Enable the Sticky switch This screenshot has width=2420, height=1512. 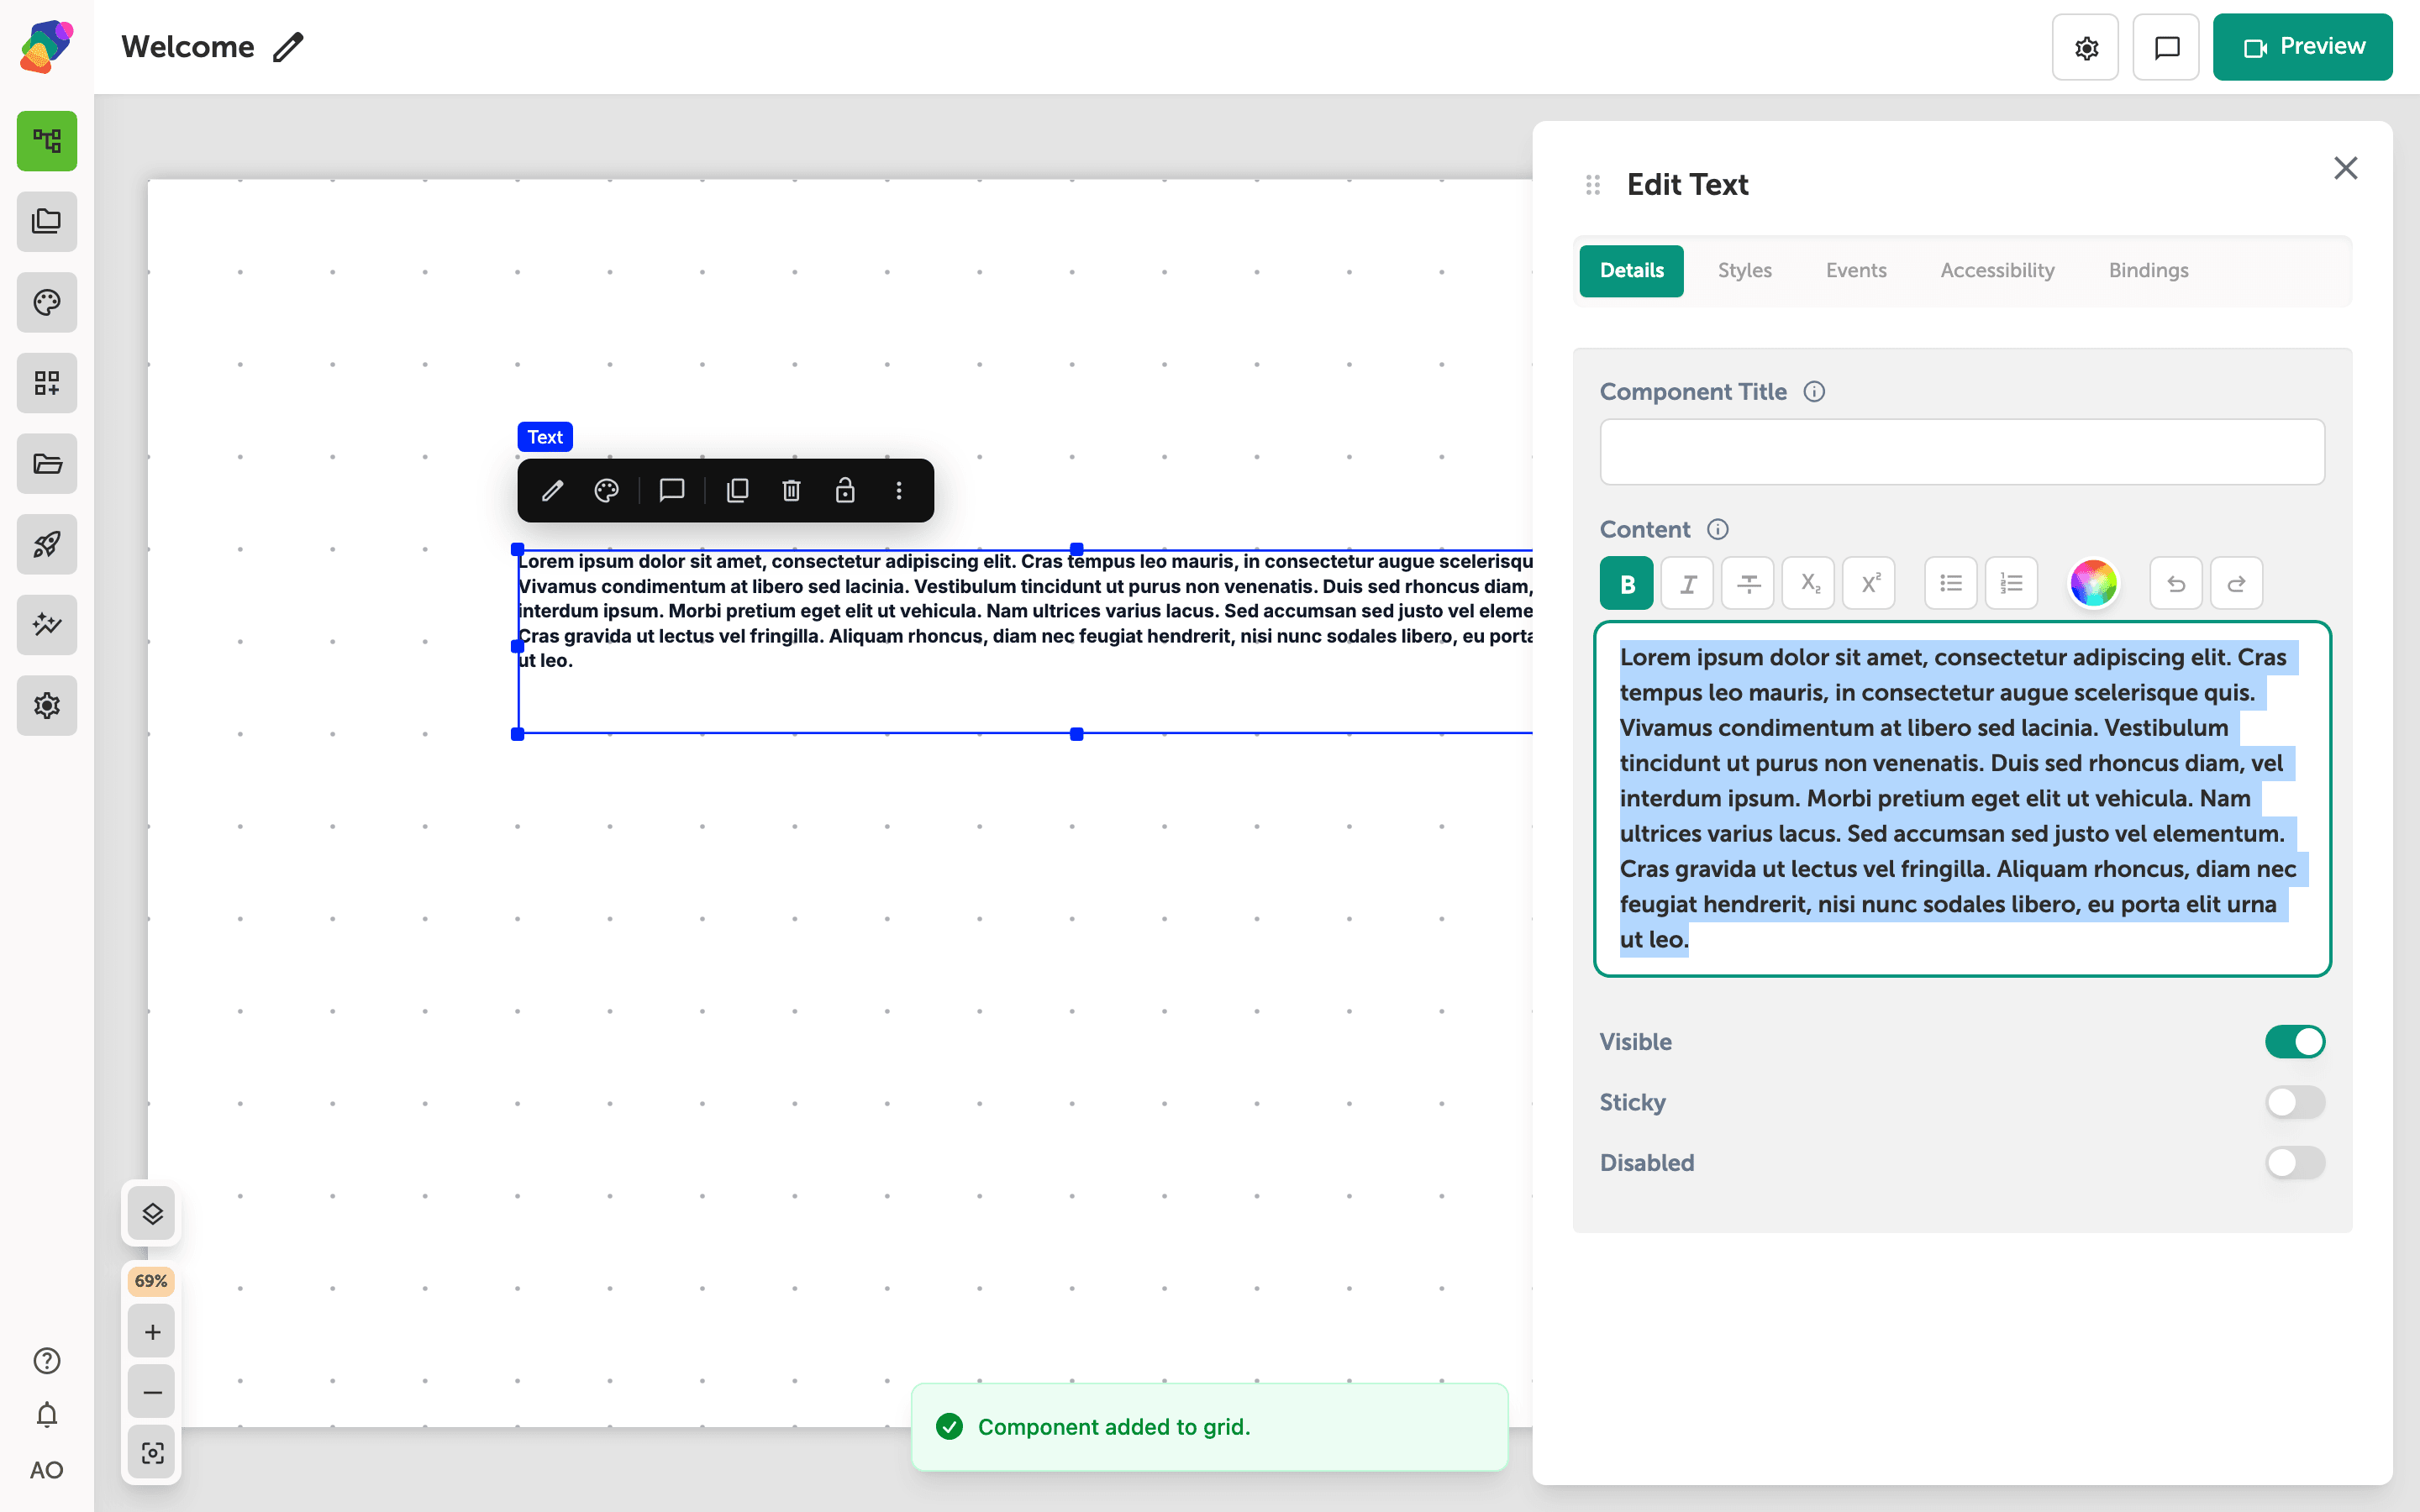2295,1102
